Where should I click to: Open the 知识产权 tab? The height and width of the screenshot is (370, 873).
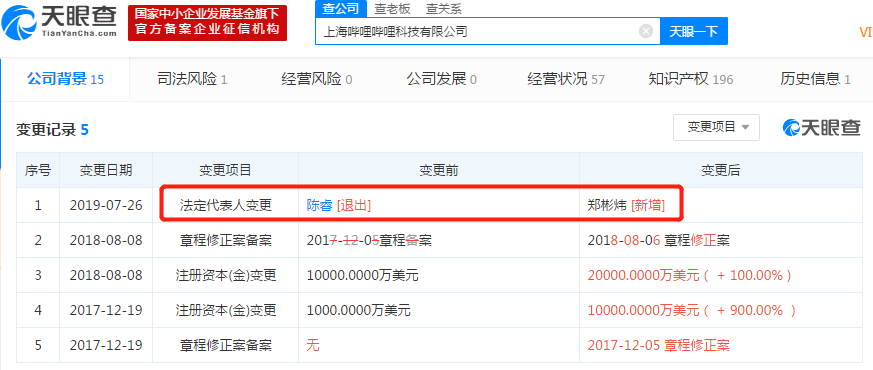coord(690,80)
